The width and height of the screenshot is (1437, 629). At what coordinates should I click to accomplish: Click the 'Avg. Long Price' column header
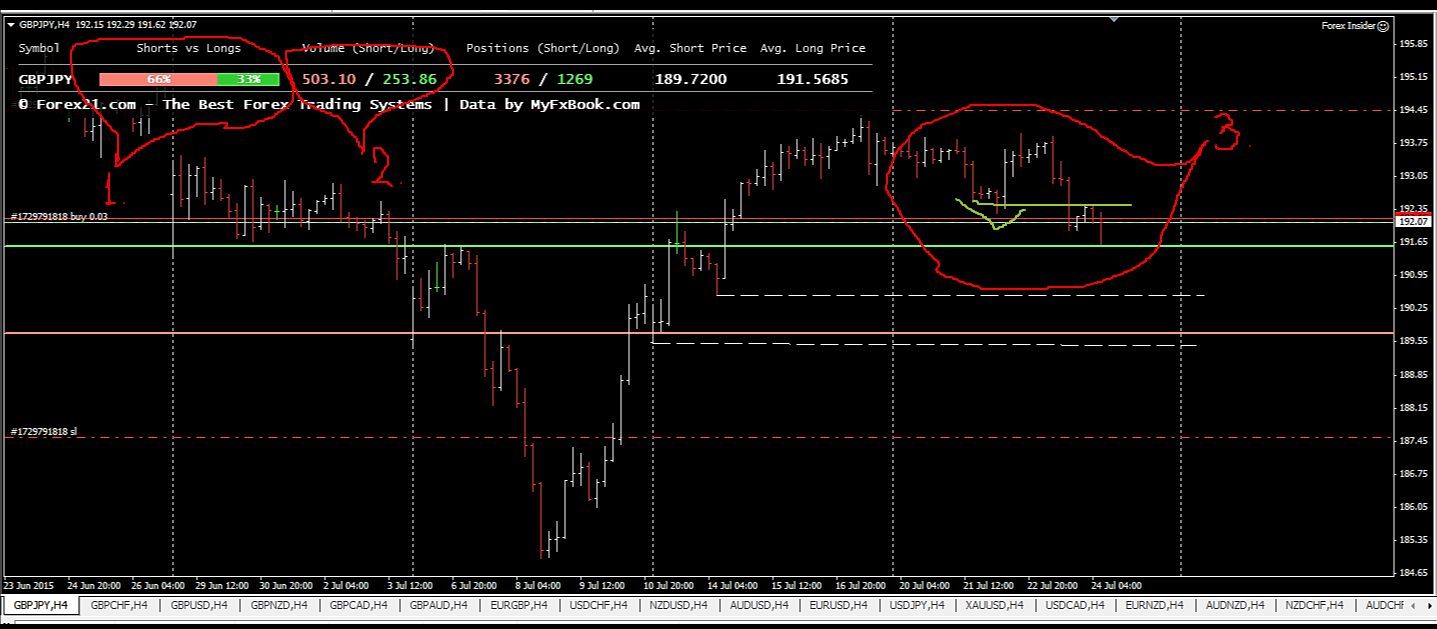pyautogui.click(x=813, y=48)
